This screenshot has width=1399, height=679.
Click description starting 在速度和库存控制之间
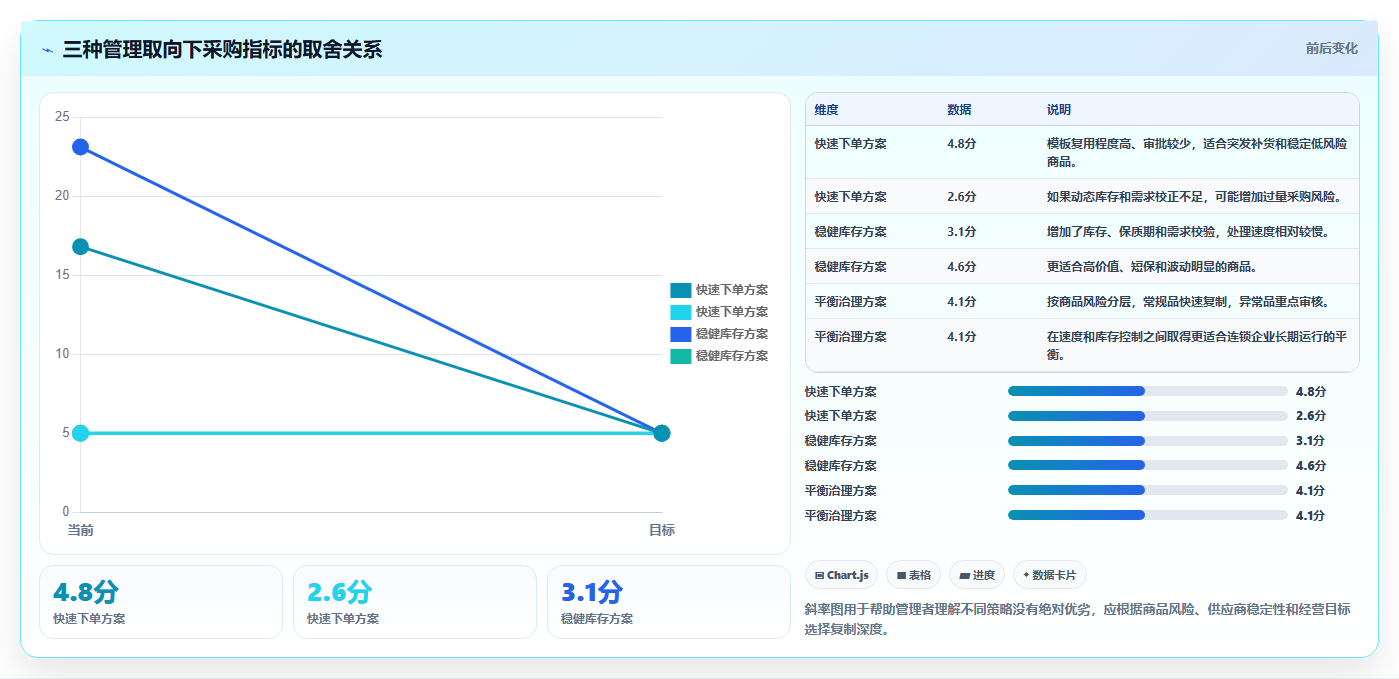pyautogui.click(x=1197, y=346)
